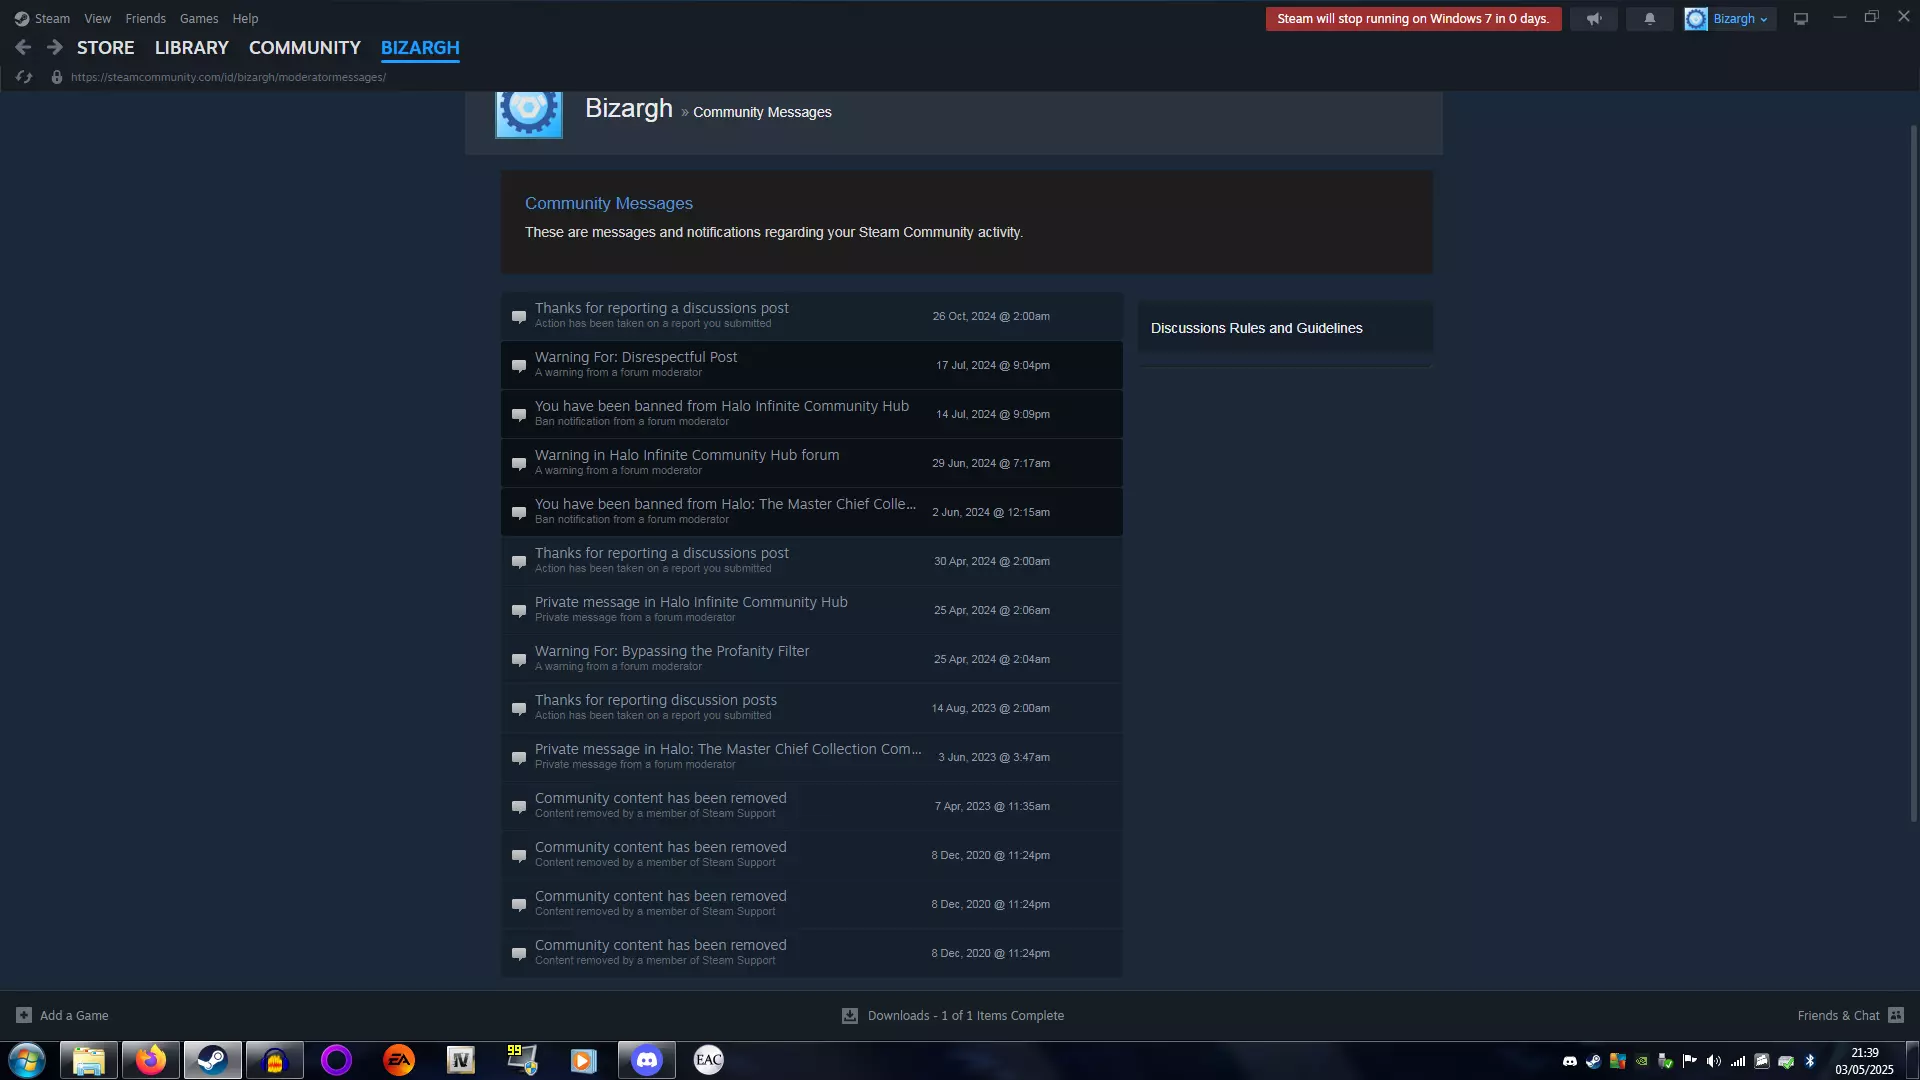The image size is (1920, 1080).
Task: Open the announcements megaphone icon
Action: click(x=1593, y=19)
